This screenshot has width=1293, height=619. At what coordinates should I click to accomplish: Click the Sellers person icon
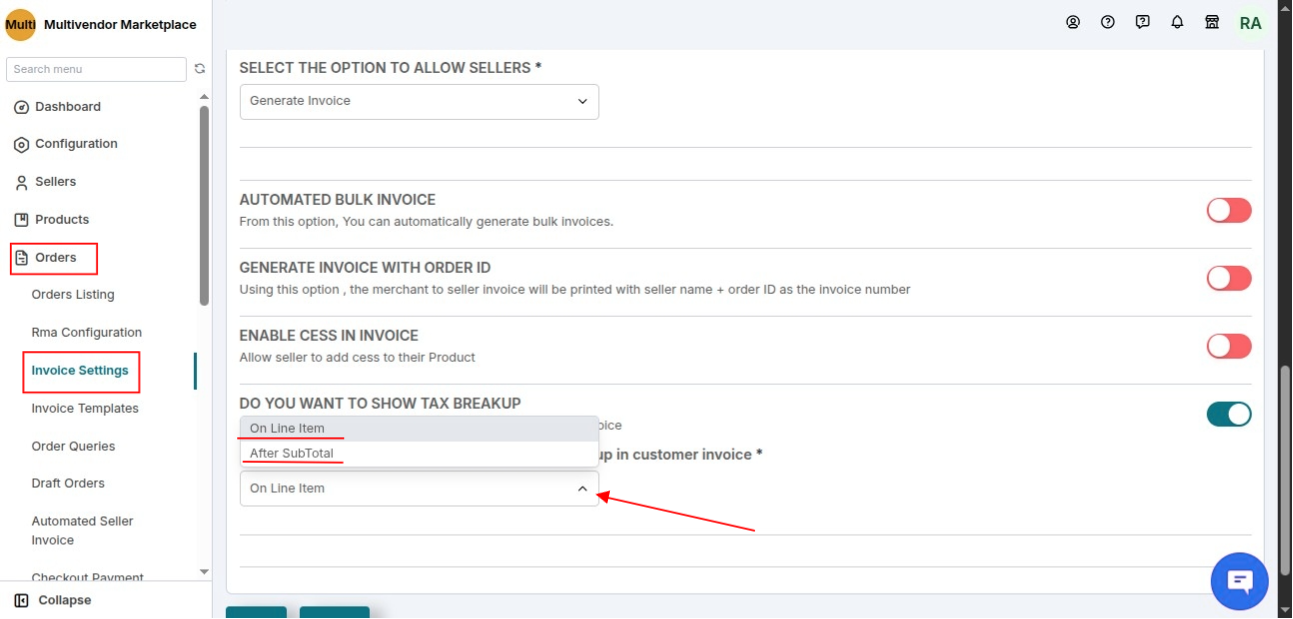click(x=21, y=183)
